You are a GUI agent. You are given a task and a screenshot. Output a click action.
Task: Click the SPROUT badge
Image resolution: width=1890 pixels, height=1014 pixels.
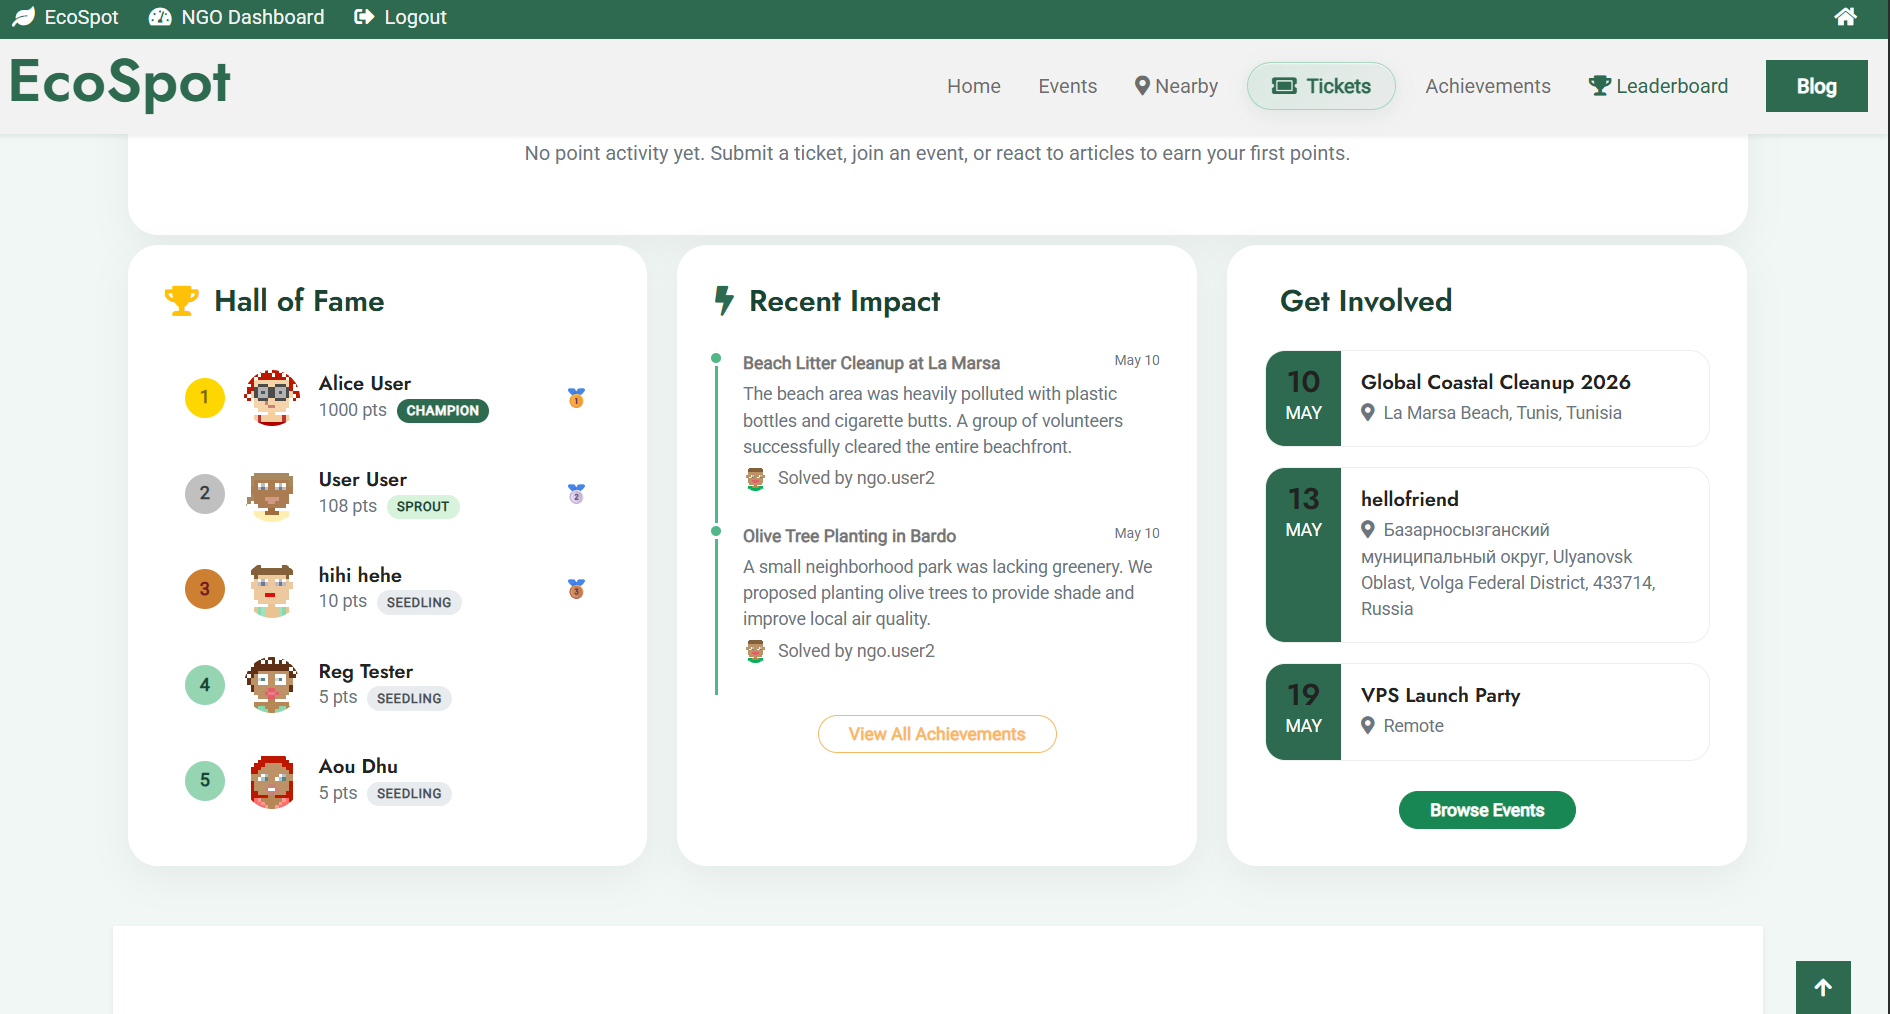click(x=423, y=507)
